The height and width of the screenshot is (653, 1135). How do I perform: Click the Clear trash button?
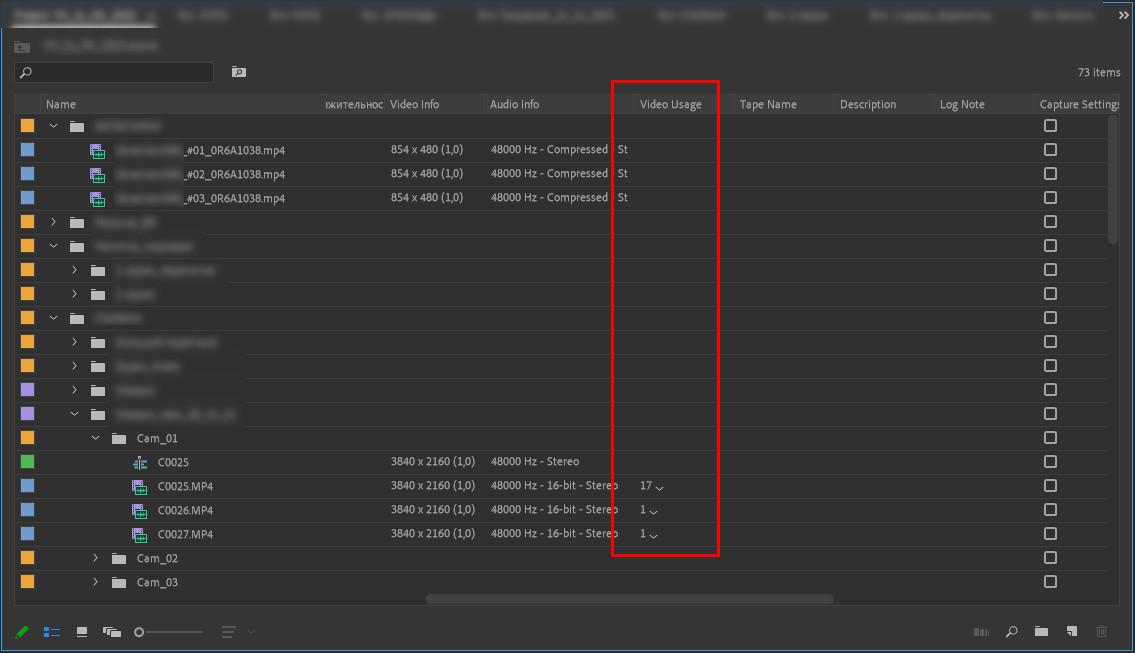pyautogui.click(x=1101, y=632)
